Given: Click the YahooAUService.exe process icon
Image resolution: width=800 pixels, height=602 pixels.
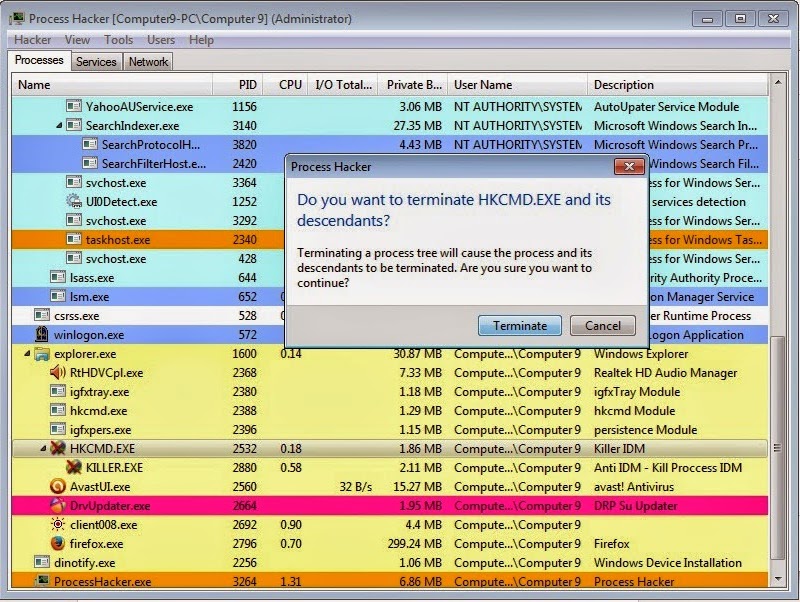Looking at the screenshot, I should pyautogui.click(x=74, y=106).
